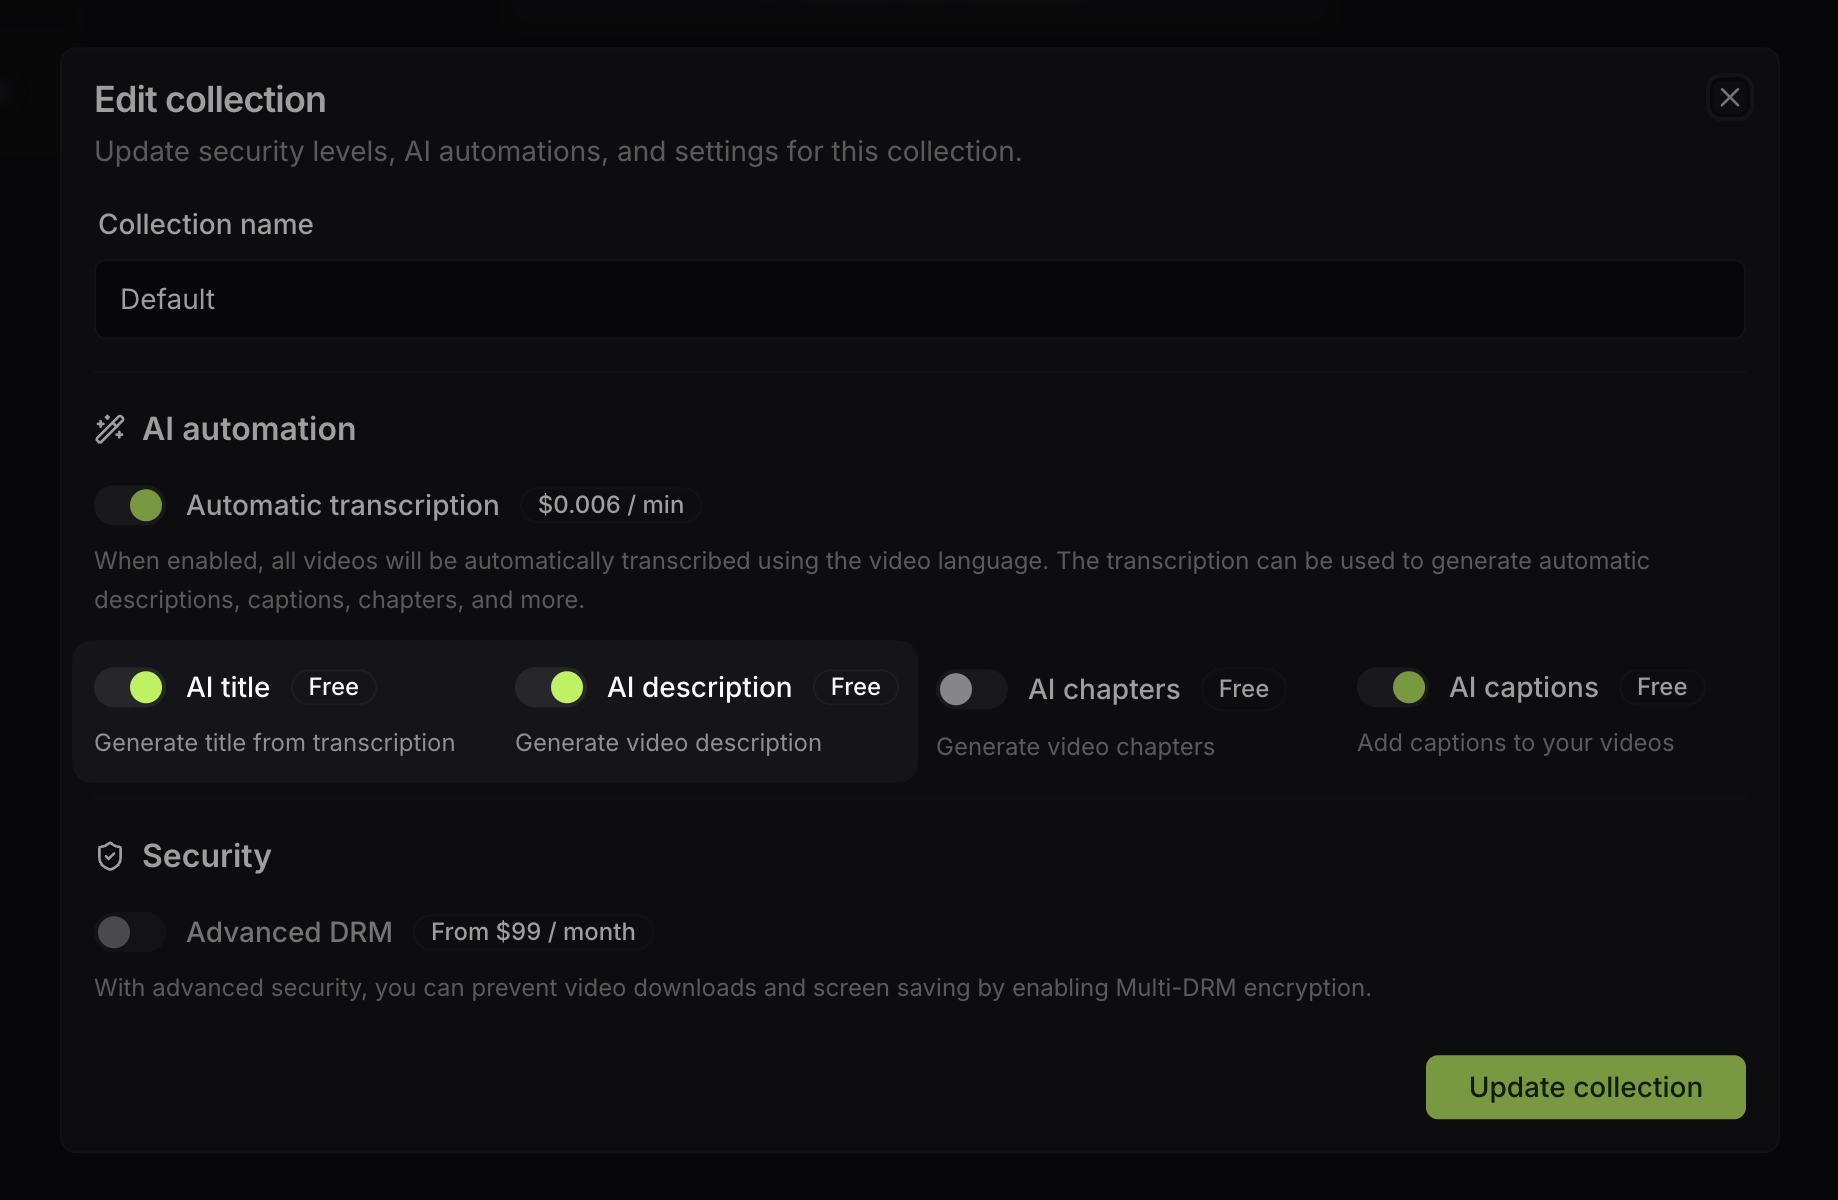Click the AI chapters label

[1104, 689]
